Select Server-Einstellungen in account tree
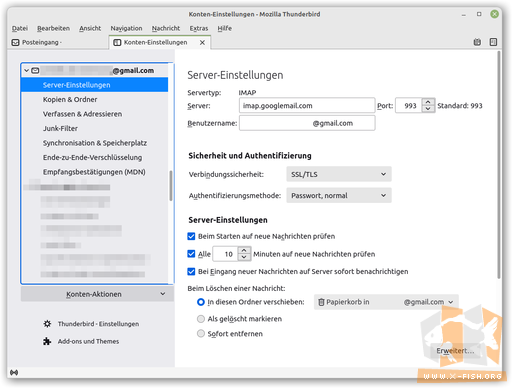 point(95,85)
